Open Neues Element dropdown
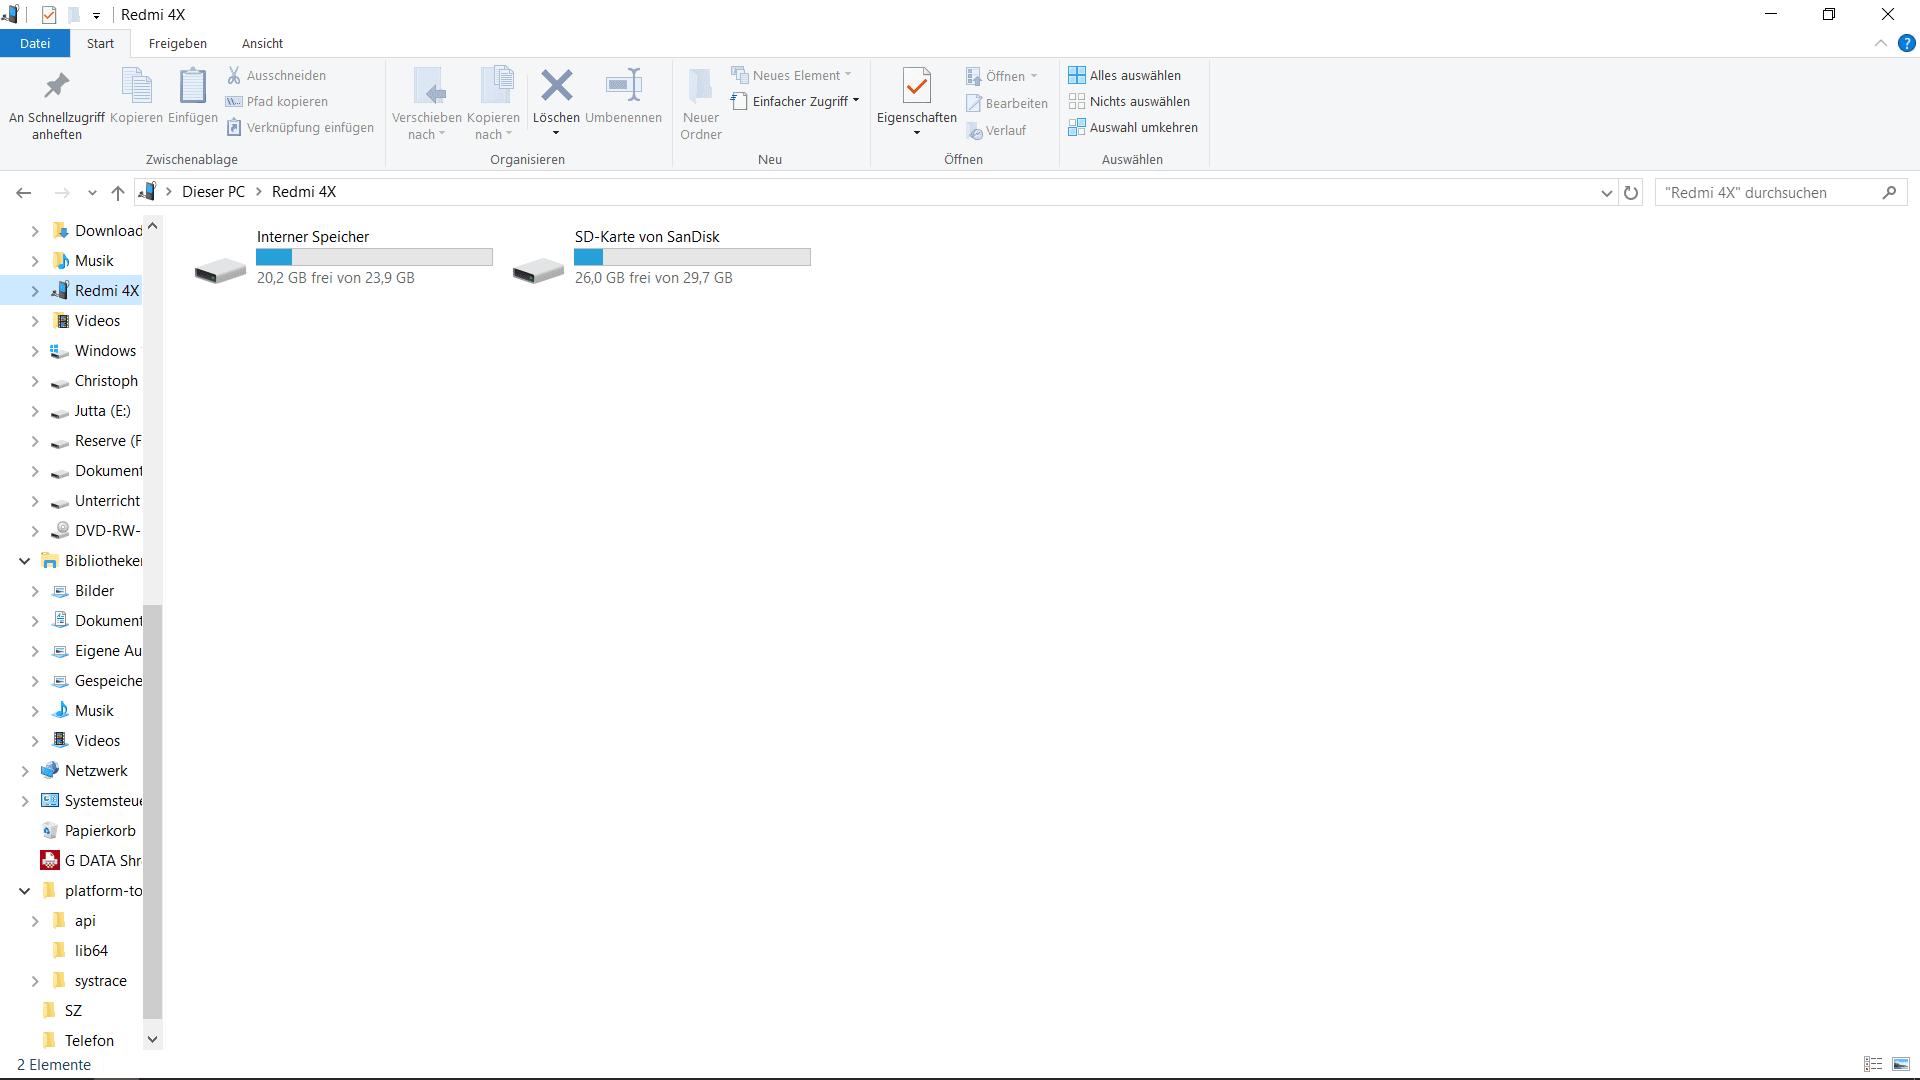Screen dimensions: 1920x1080 pyautogui.click(x=791, y=75)
